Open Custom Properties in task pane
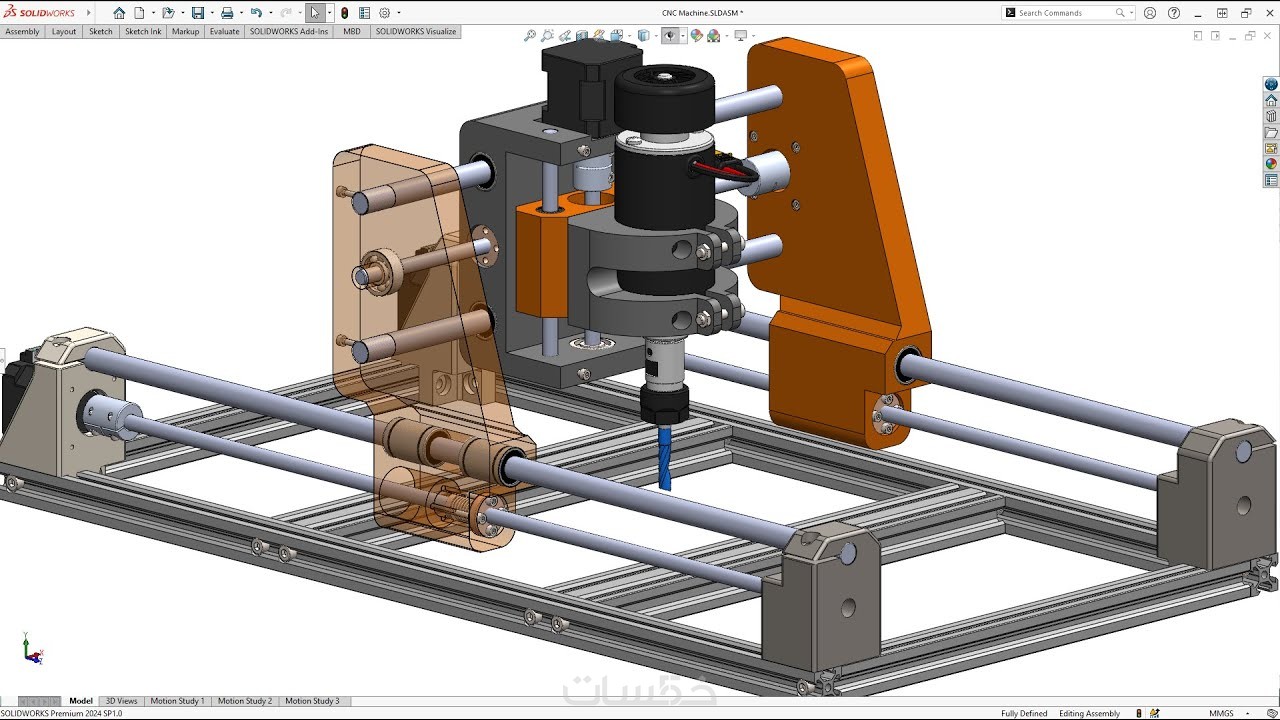Image resolution: width=1280 pixels, height=720 pixels. click(1271, 180)
